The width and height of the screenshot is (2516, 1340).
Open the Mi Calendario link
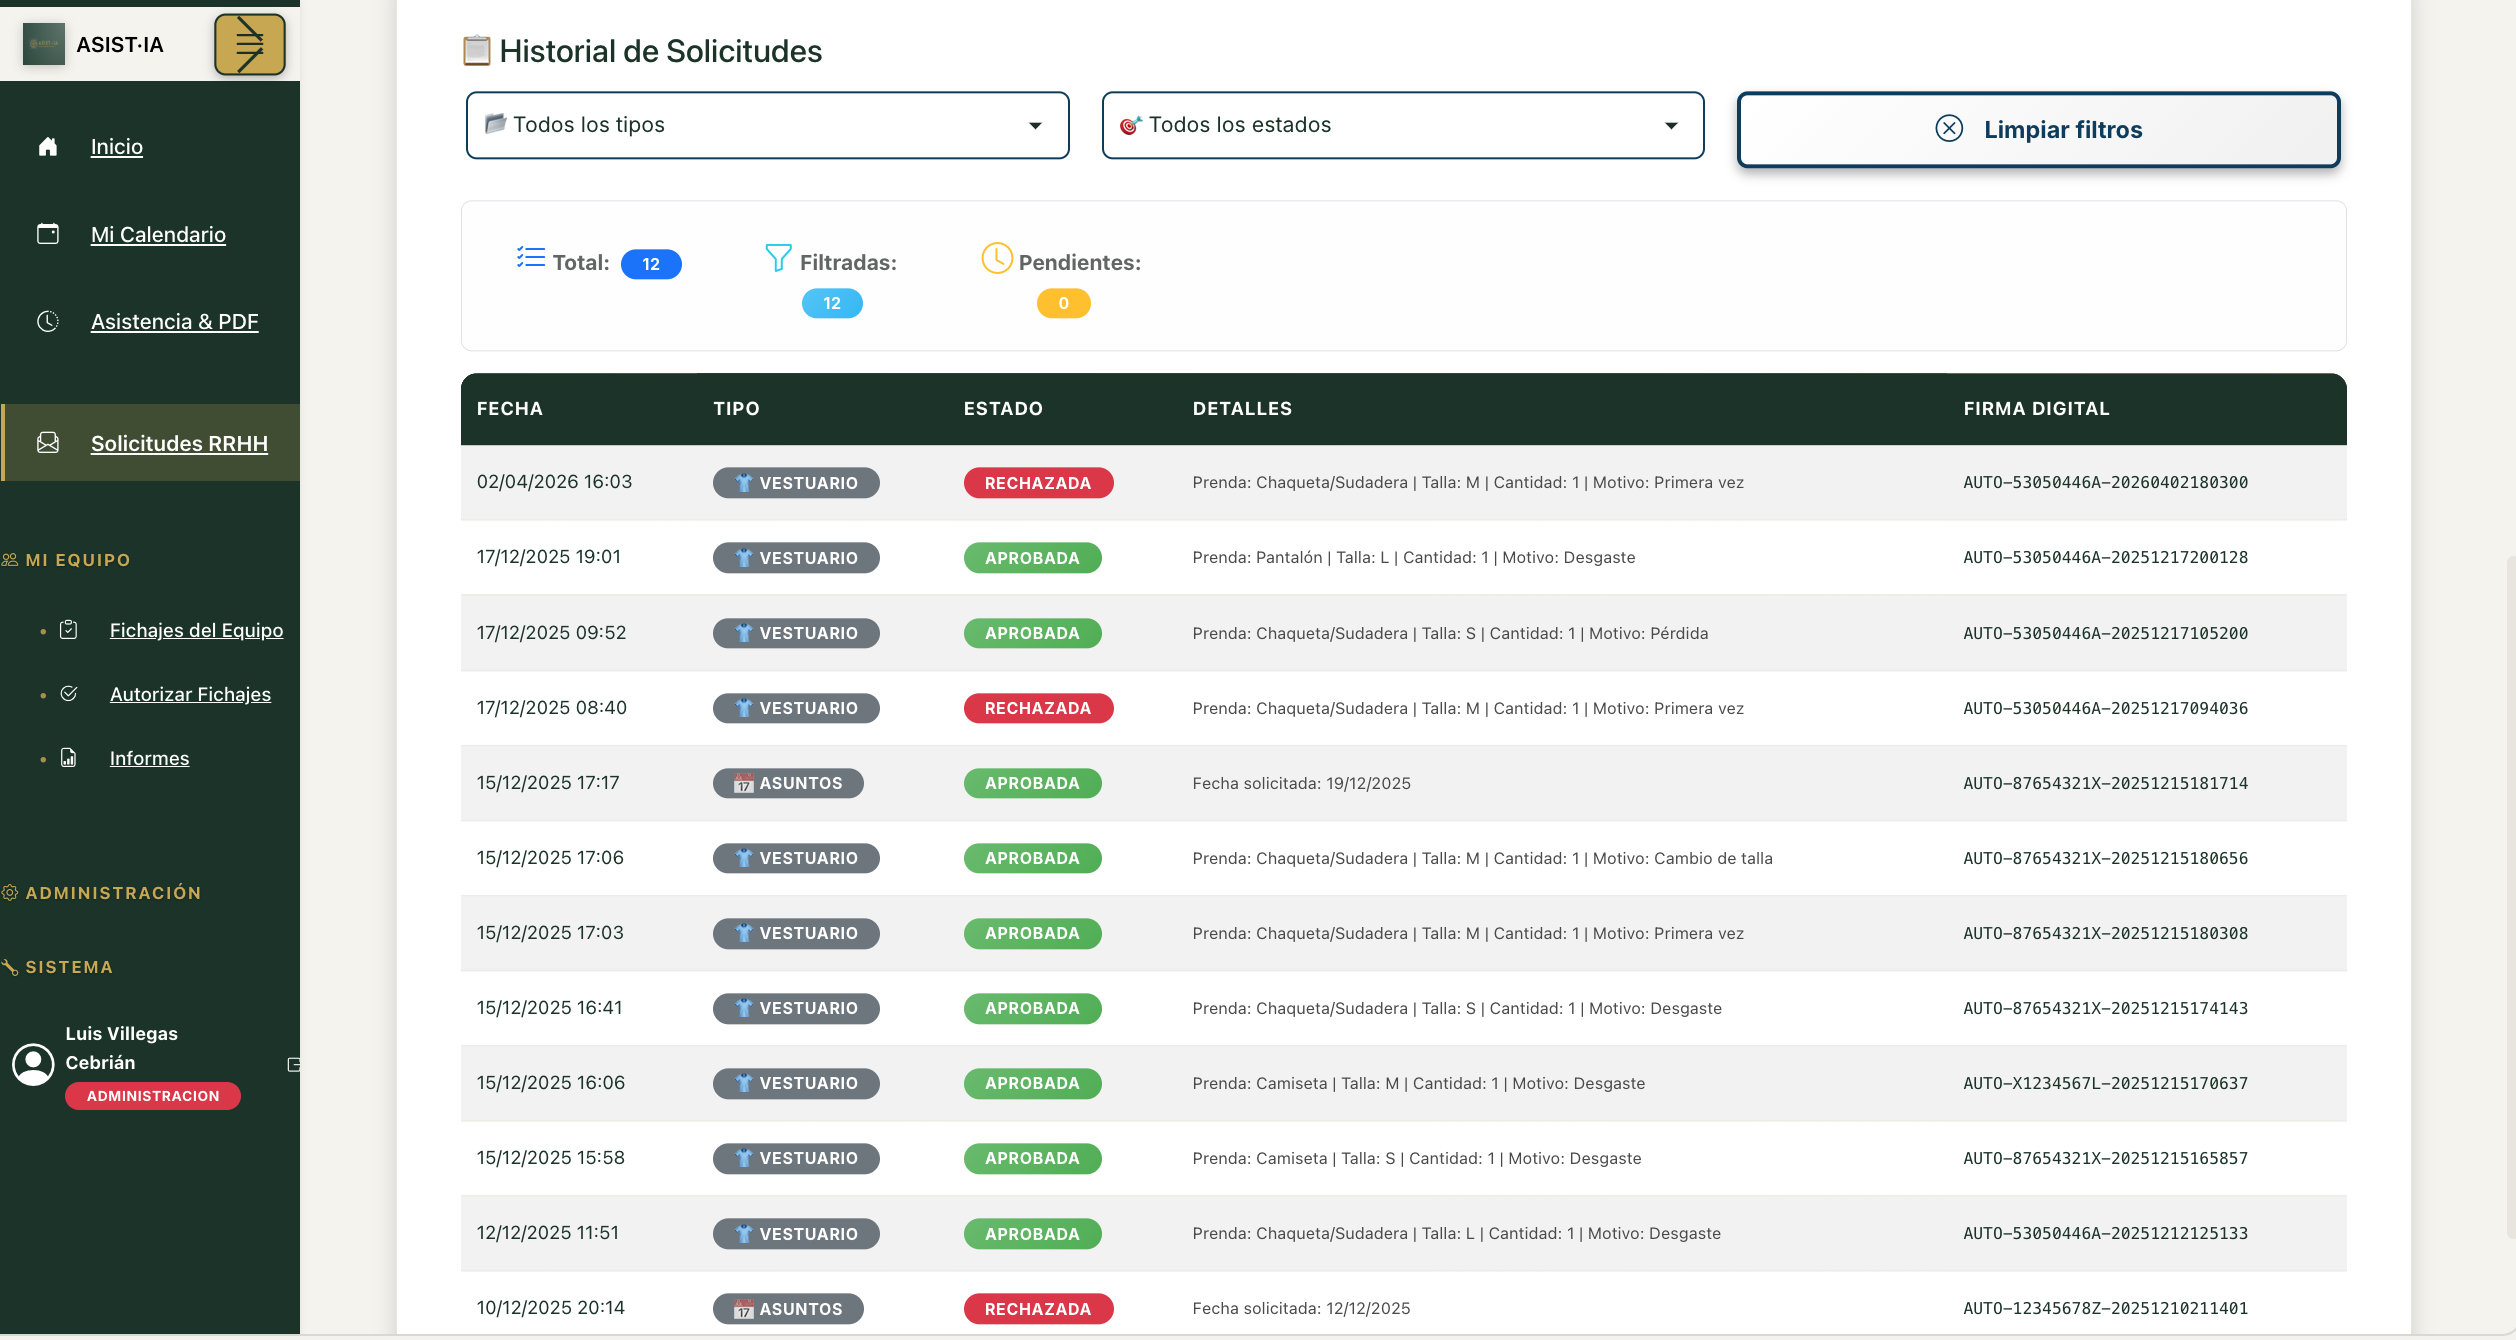pyautogui.click(x=158, y=234)
